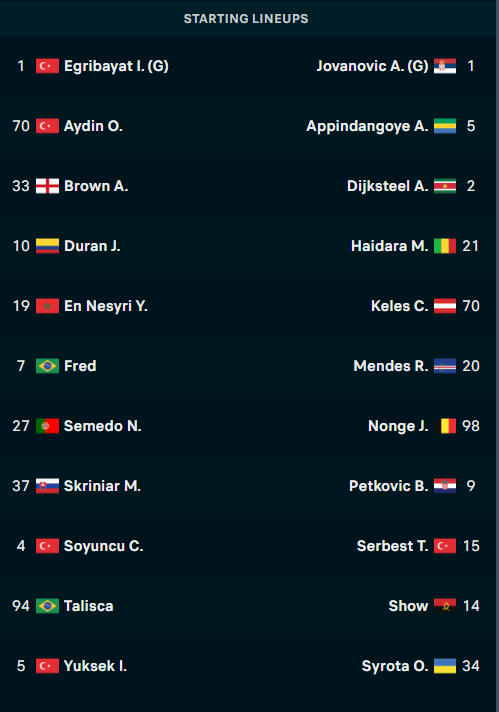The width and height of the screenshot is (499, 712).
Task: Open player Talisca's profile
Action: tap(89, 606)
